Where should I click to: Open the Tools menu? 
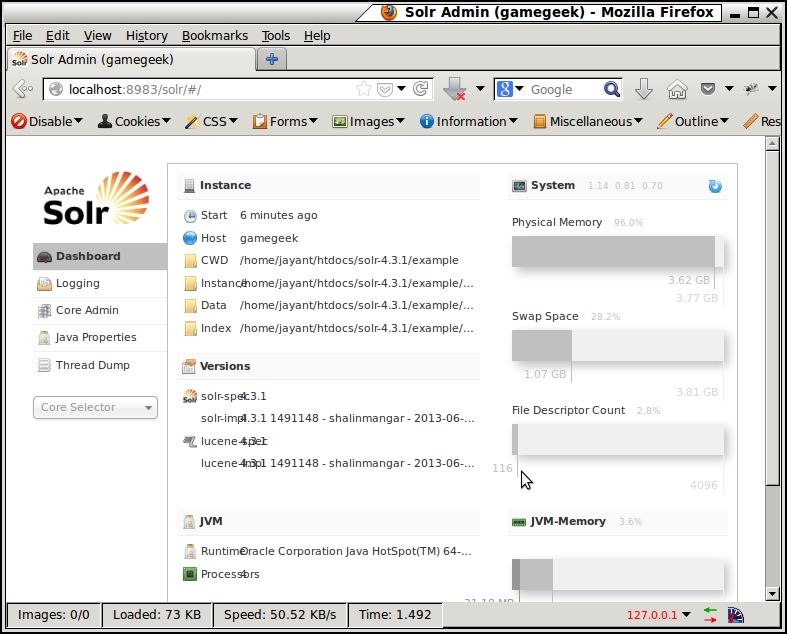pos(276,36)
